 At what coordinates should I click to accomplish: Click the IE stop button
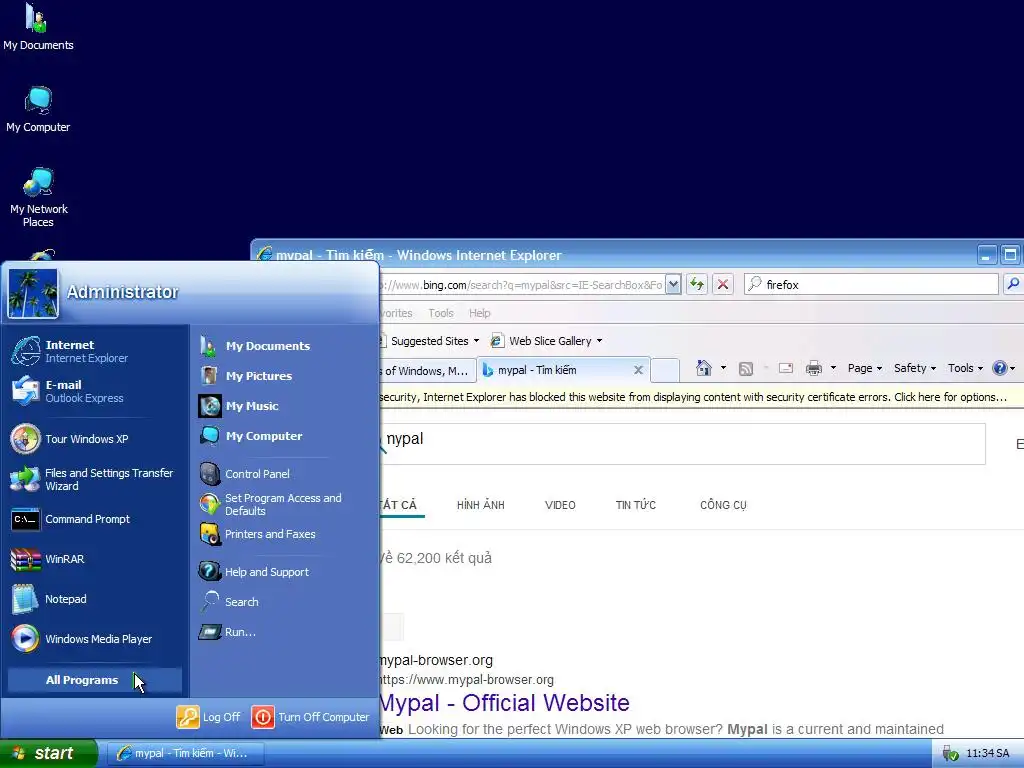tap(723, 284)
